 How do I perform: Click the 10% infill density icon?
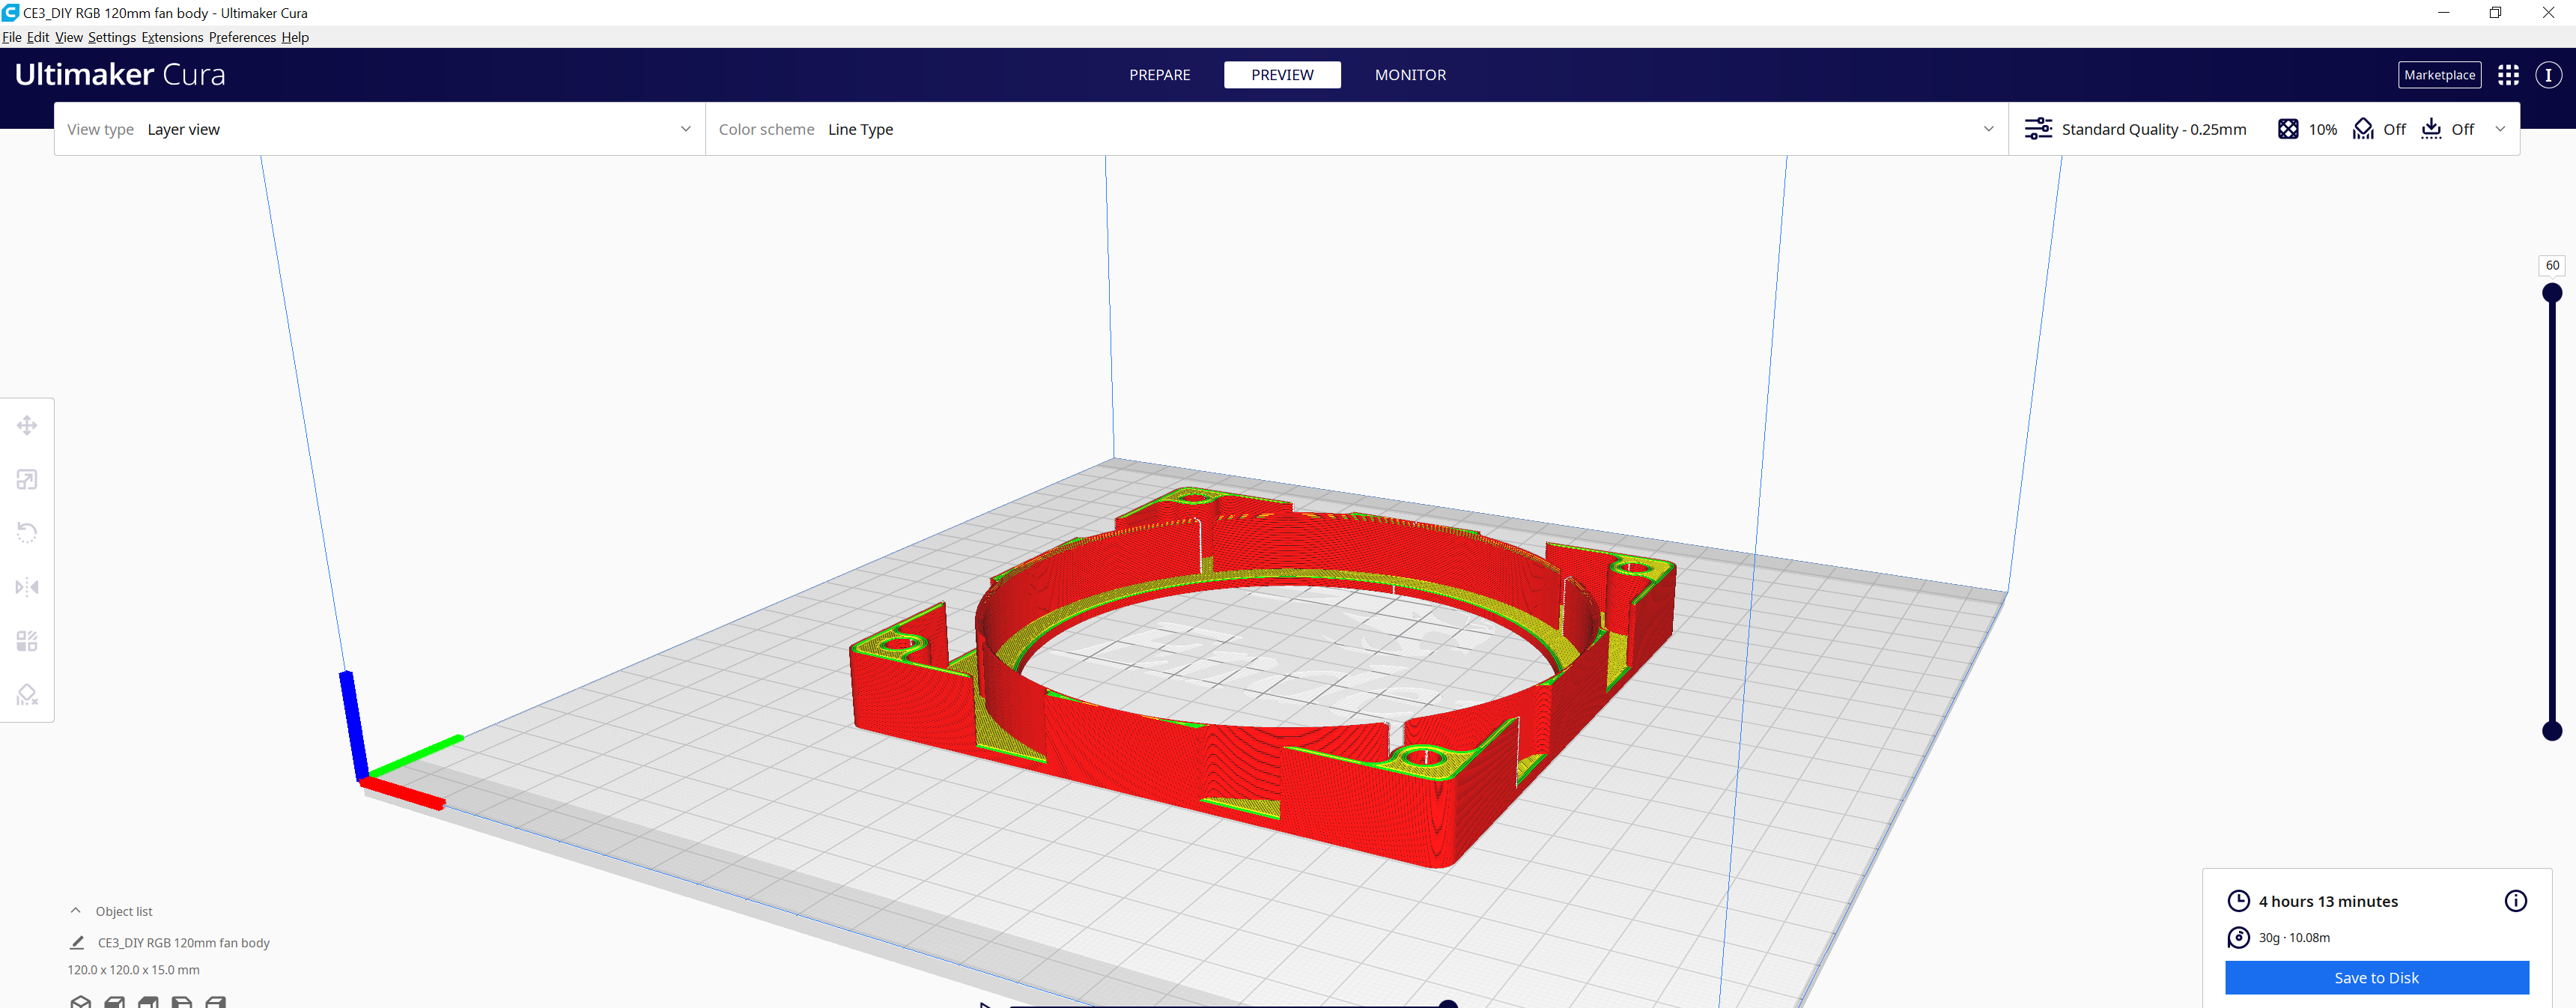click(x=2288, y=129)
